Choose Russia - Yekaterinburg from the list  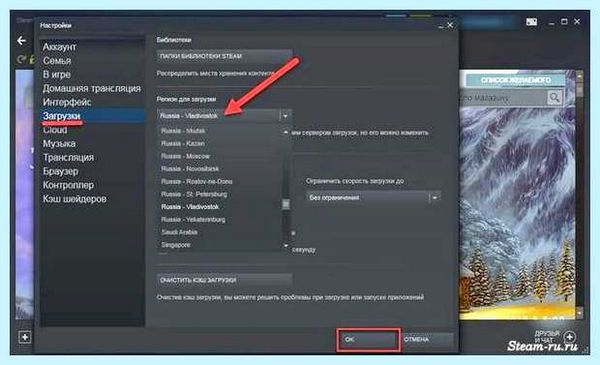[193, 219]
